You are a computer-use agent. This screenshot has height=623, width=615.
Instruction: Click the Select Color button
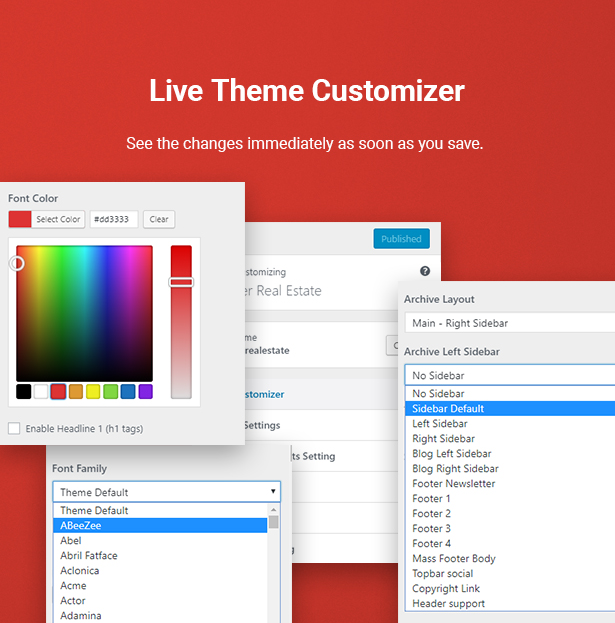pyautogui.click(x=58, y=219)
